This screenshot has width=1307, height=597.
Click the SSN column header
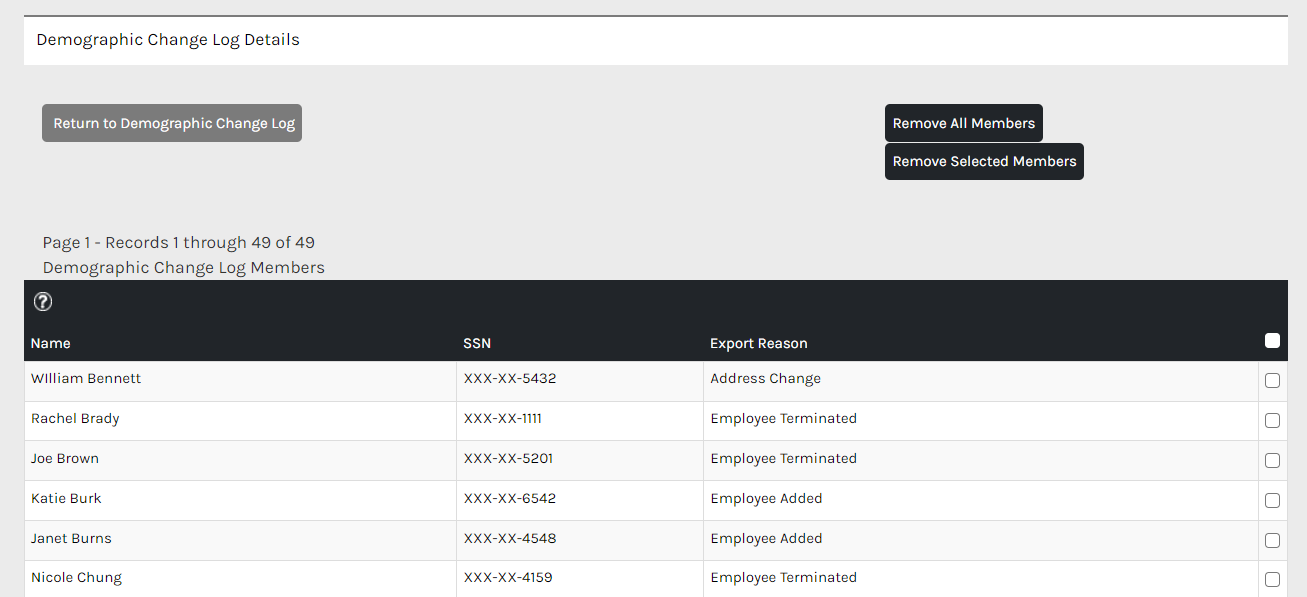tap(477, 343)
